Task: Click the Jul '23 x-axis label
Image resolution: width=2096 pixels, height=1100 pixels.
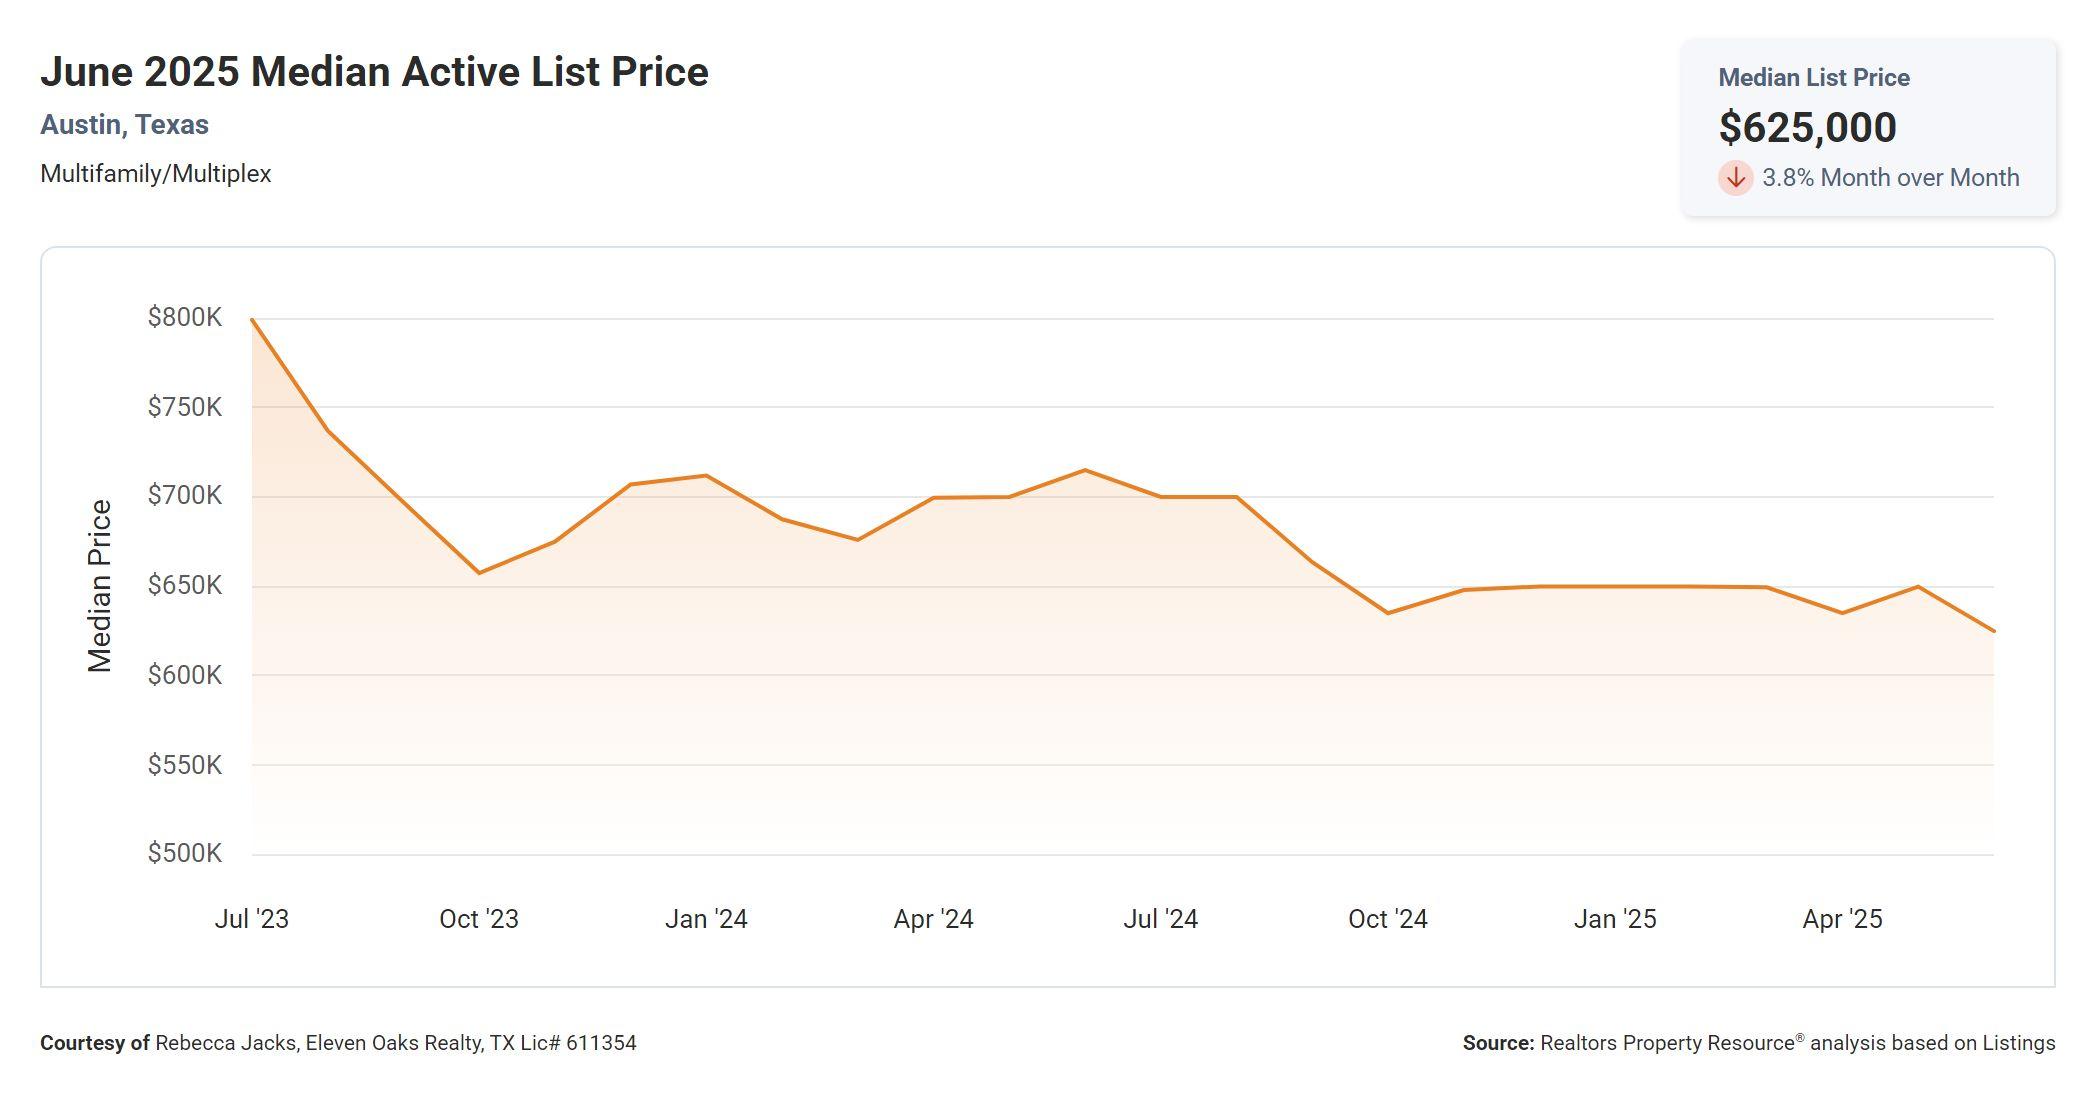Action: (x=251, y=919)
